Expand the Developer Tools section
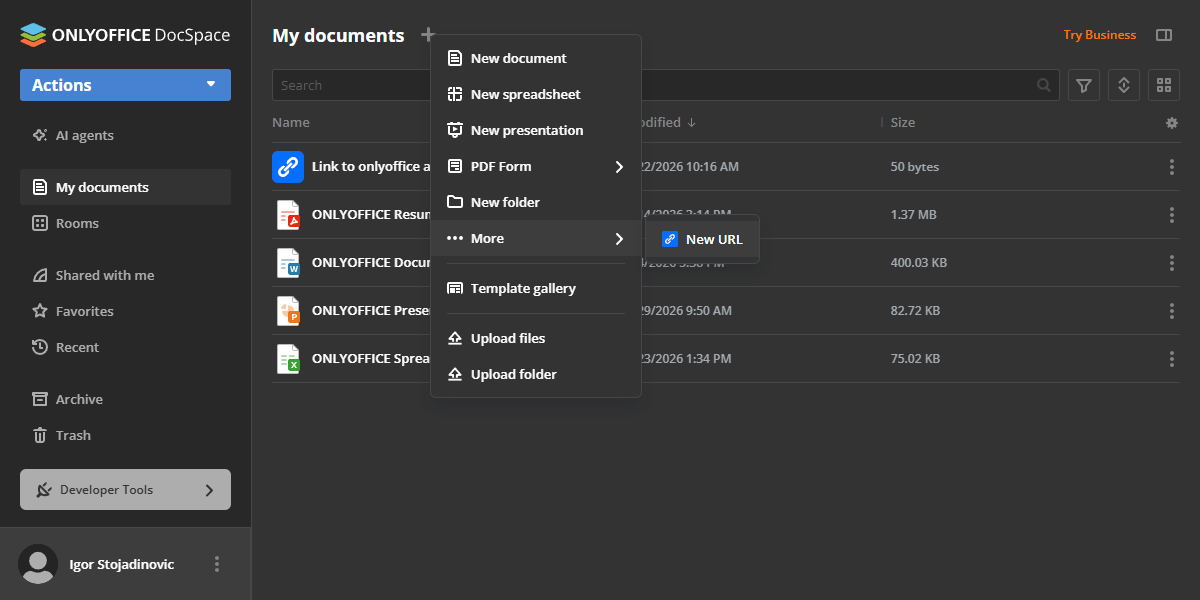This screenshot has width=1200, height=600. [x=125, y=490]
